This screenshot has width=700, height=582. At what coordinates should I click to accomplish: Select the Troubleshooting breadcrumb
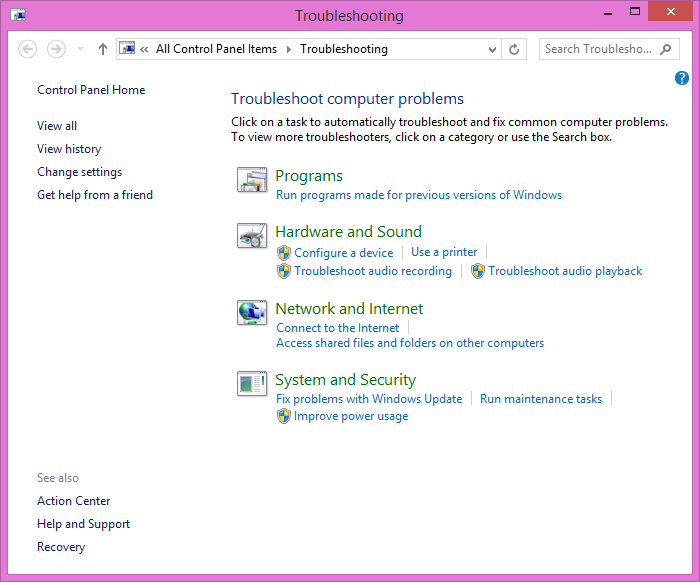pyautogui.click(x=344, y=49)
